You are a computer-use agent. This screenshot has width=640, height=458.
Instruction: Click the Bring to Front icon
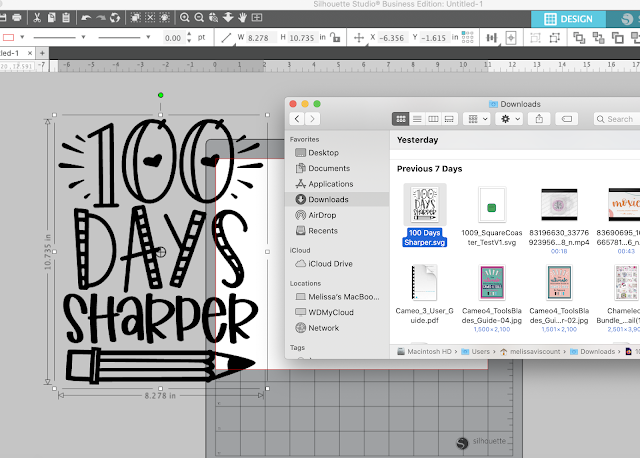(x=579, y=38)
